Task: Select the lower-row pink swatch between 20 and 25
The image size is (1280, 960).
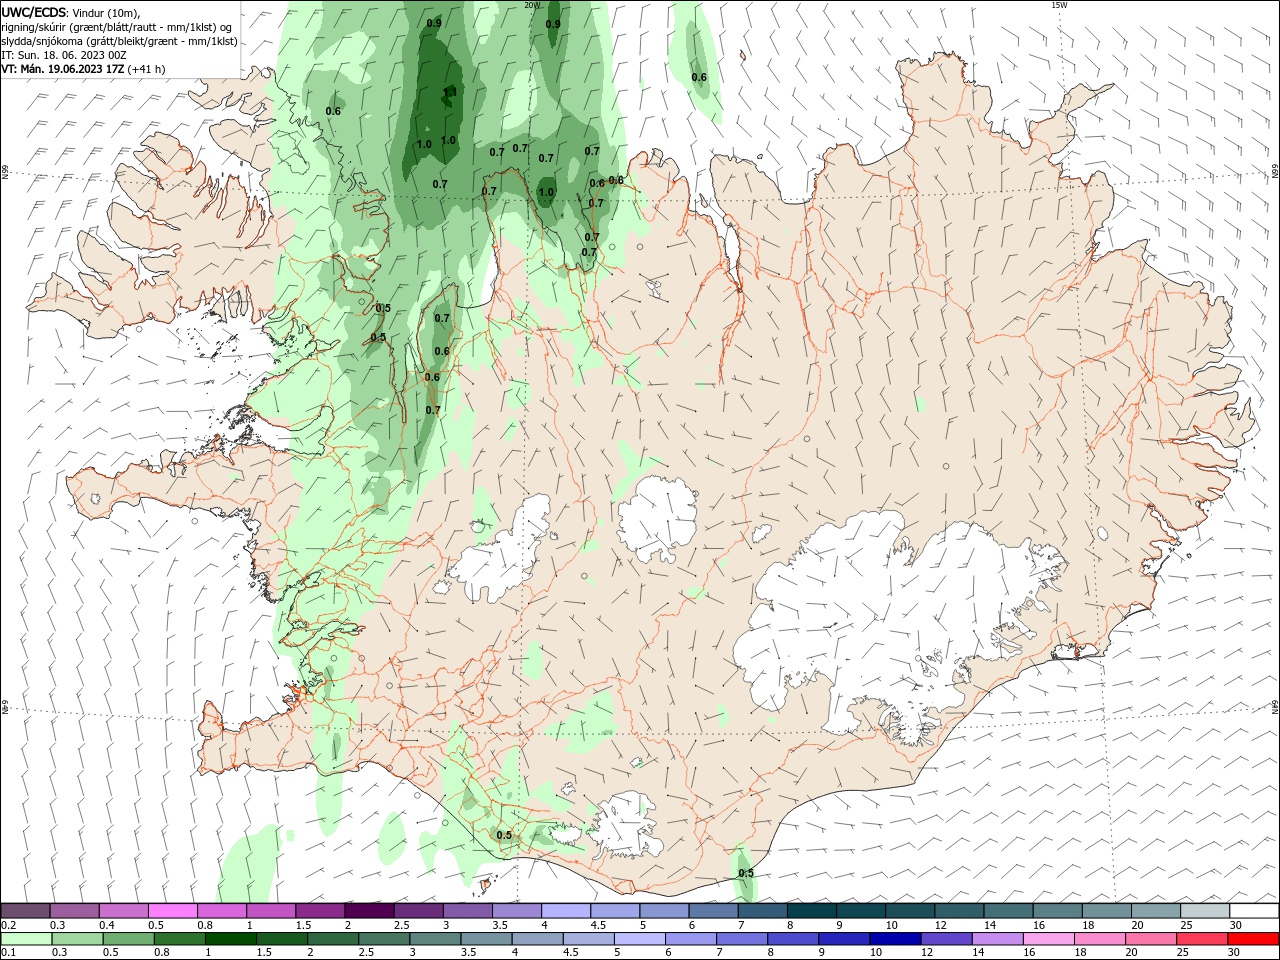Action: coord(1150,939)
